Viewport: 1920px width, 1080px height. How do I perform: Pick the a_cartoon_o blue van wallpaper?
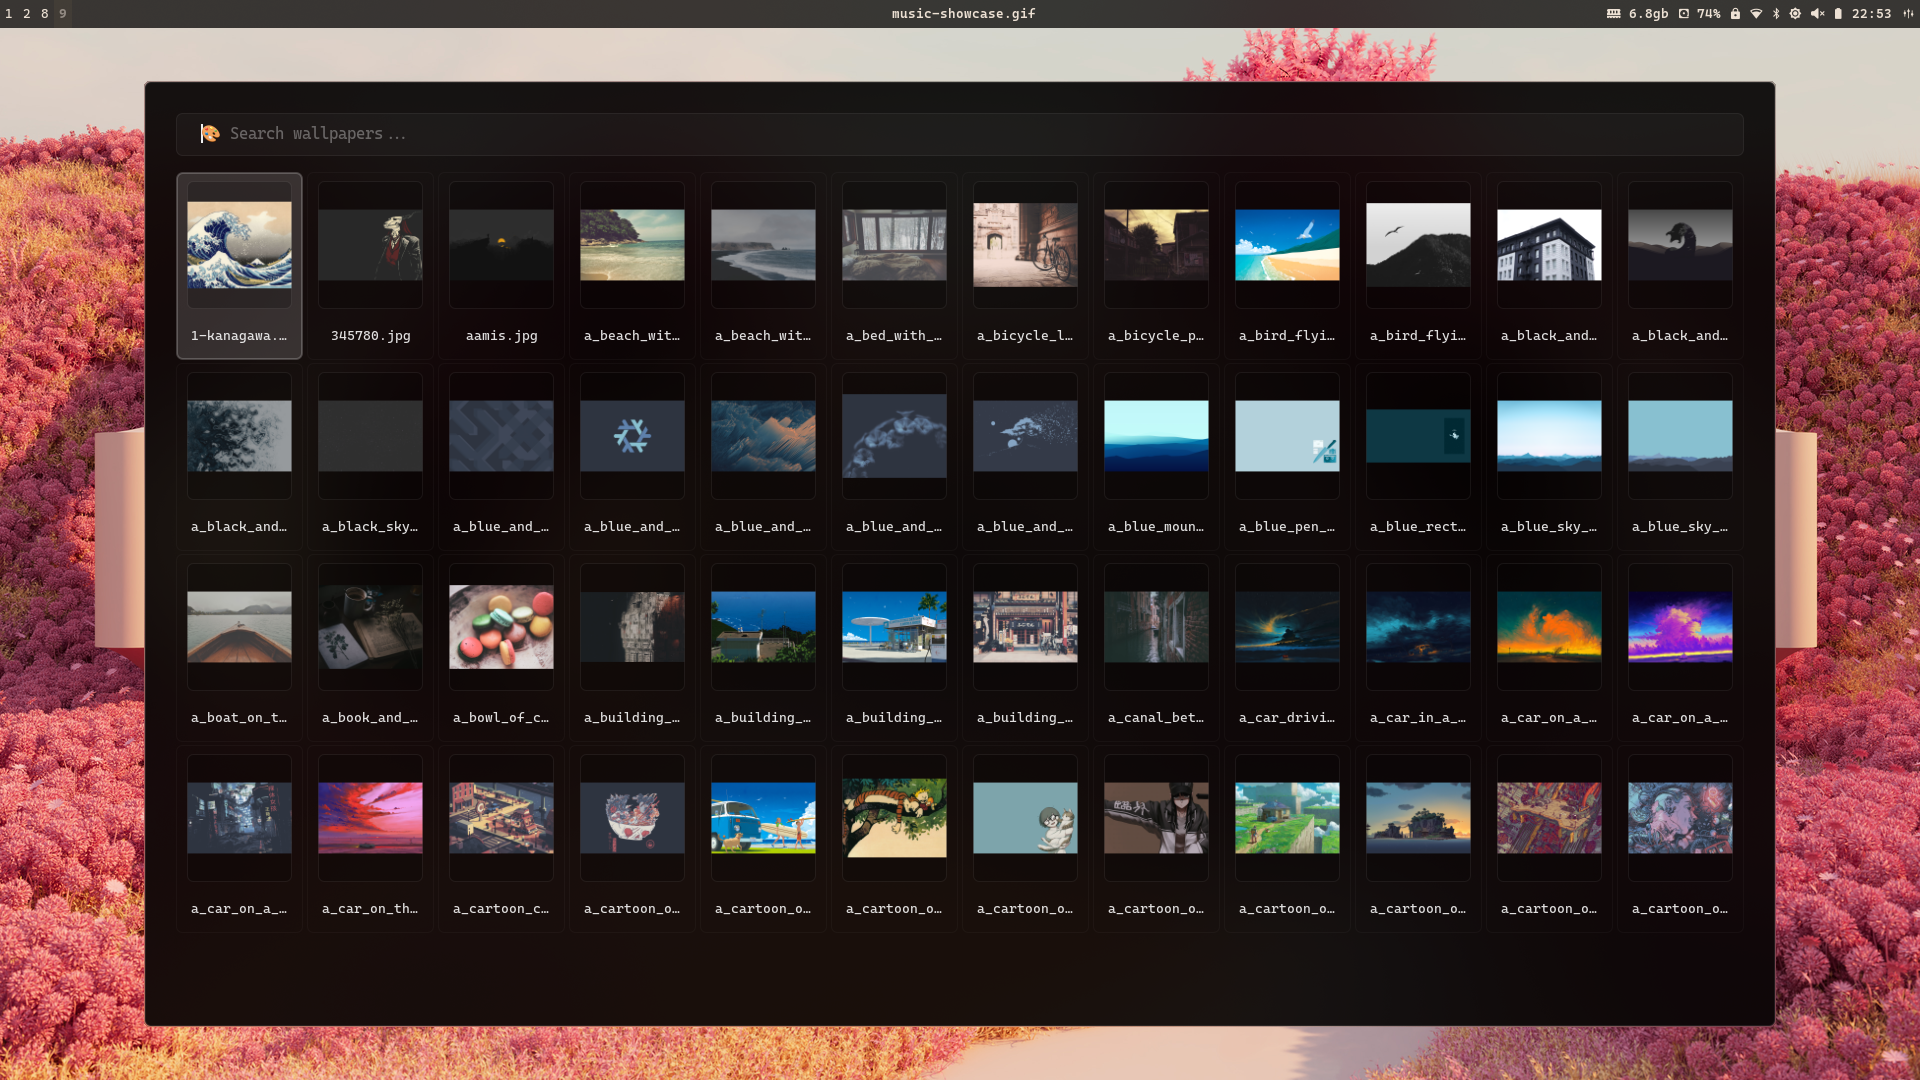763,839
